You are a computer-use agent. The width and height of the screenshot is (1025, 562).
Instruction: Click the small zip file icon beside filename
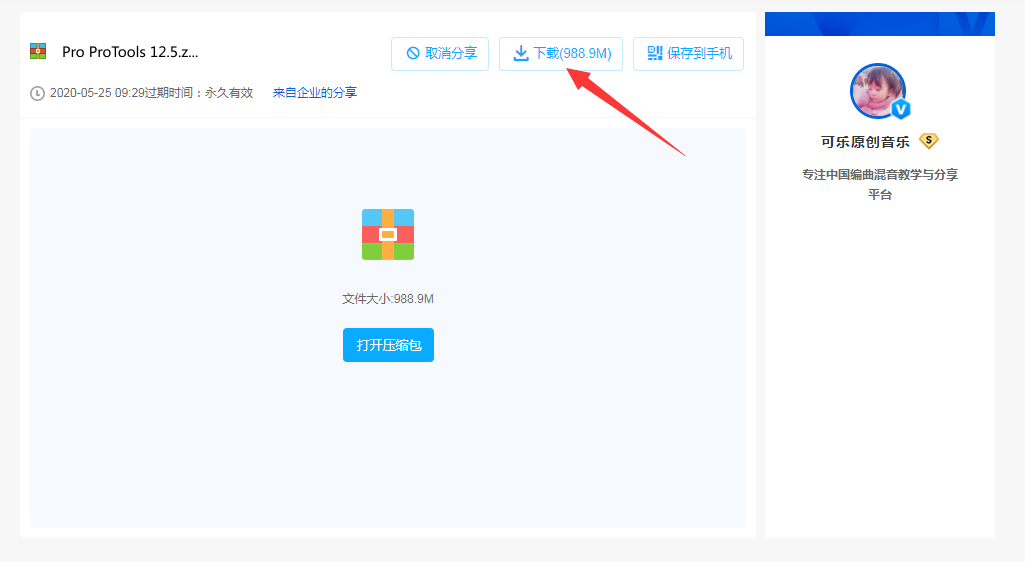coord(38,52)
